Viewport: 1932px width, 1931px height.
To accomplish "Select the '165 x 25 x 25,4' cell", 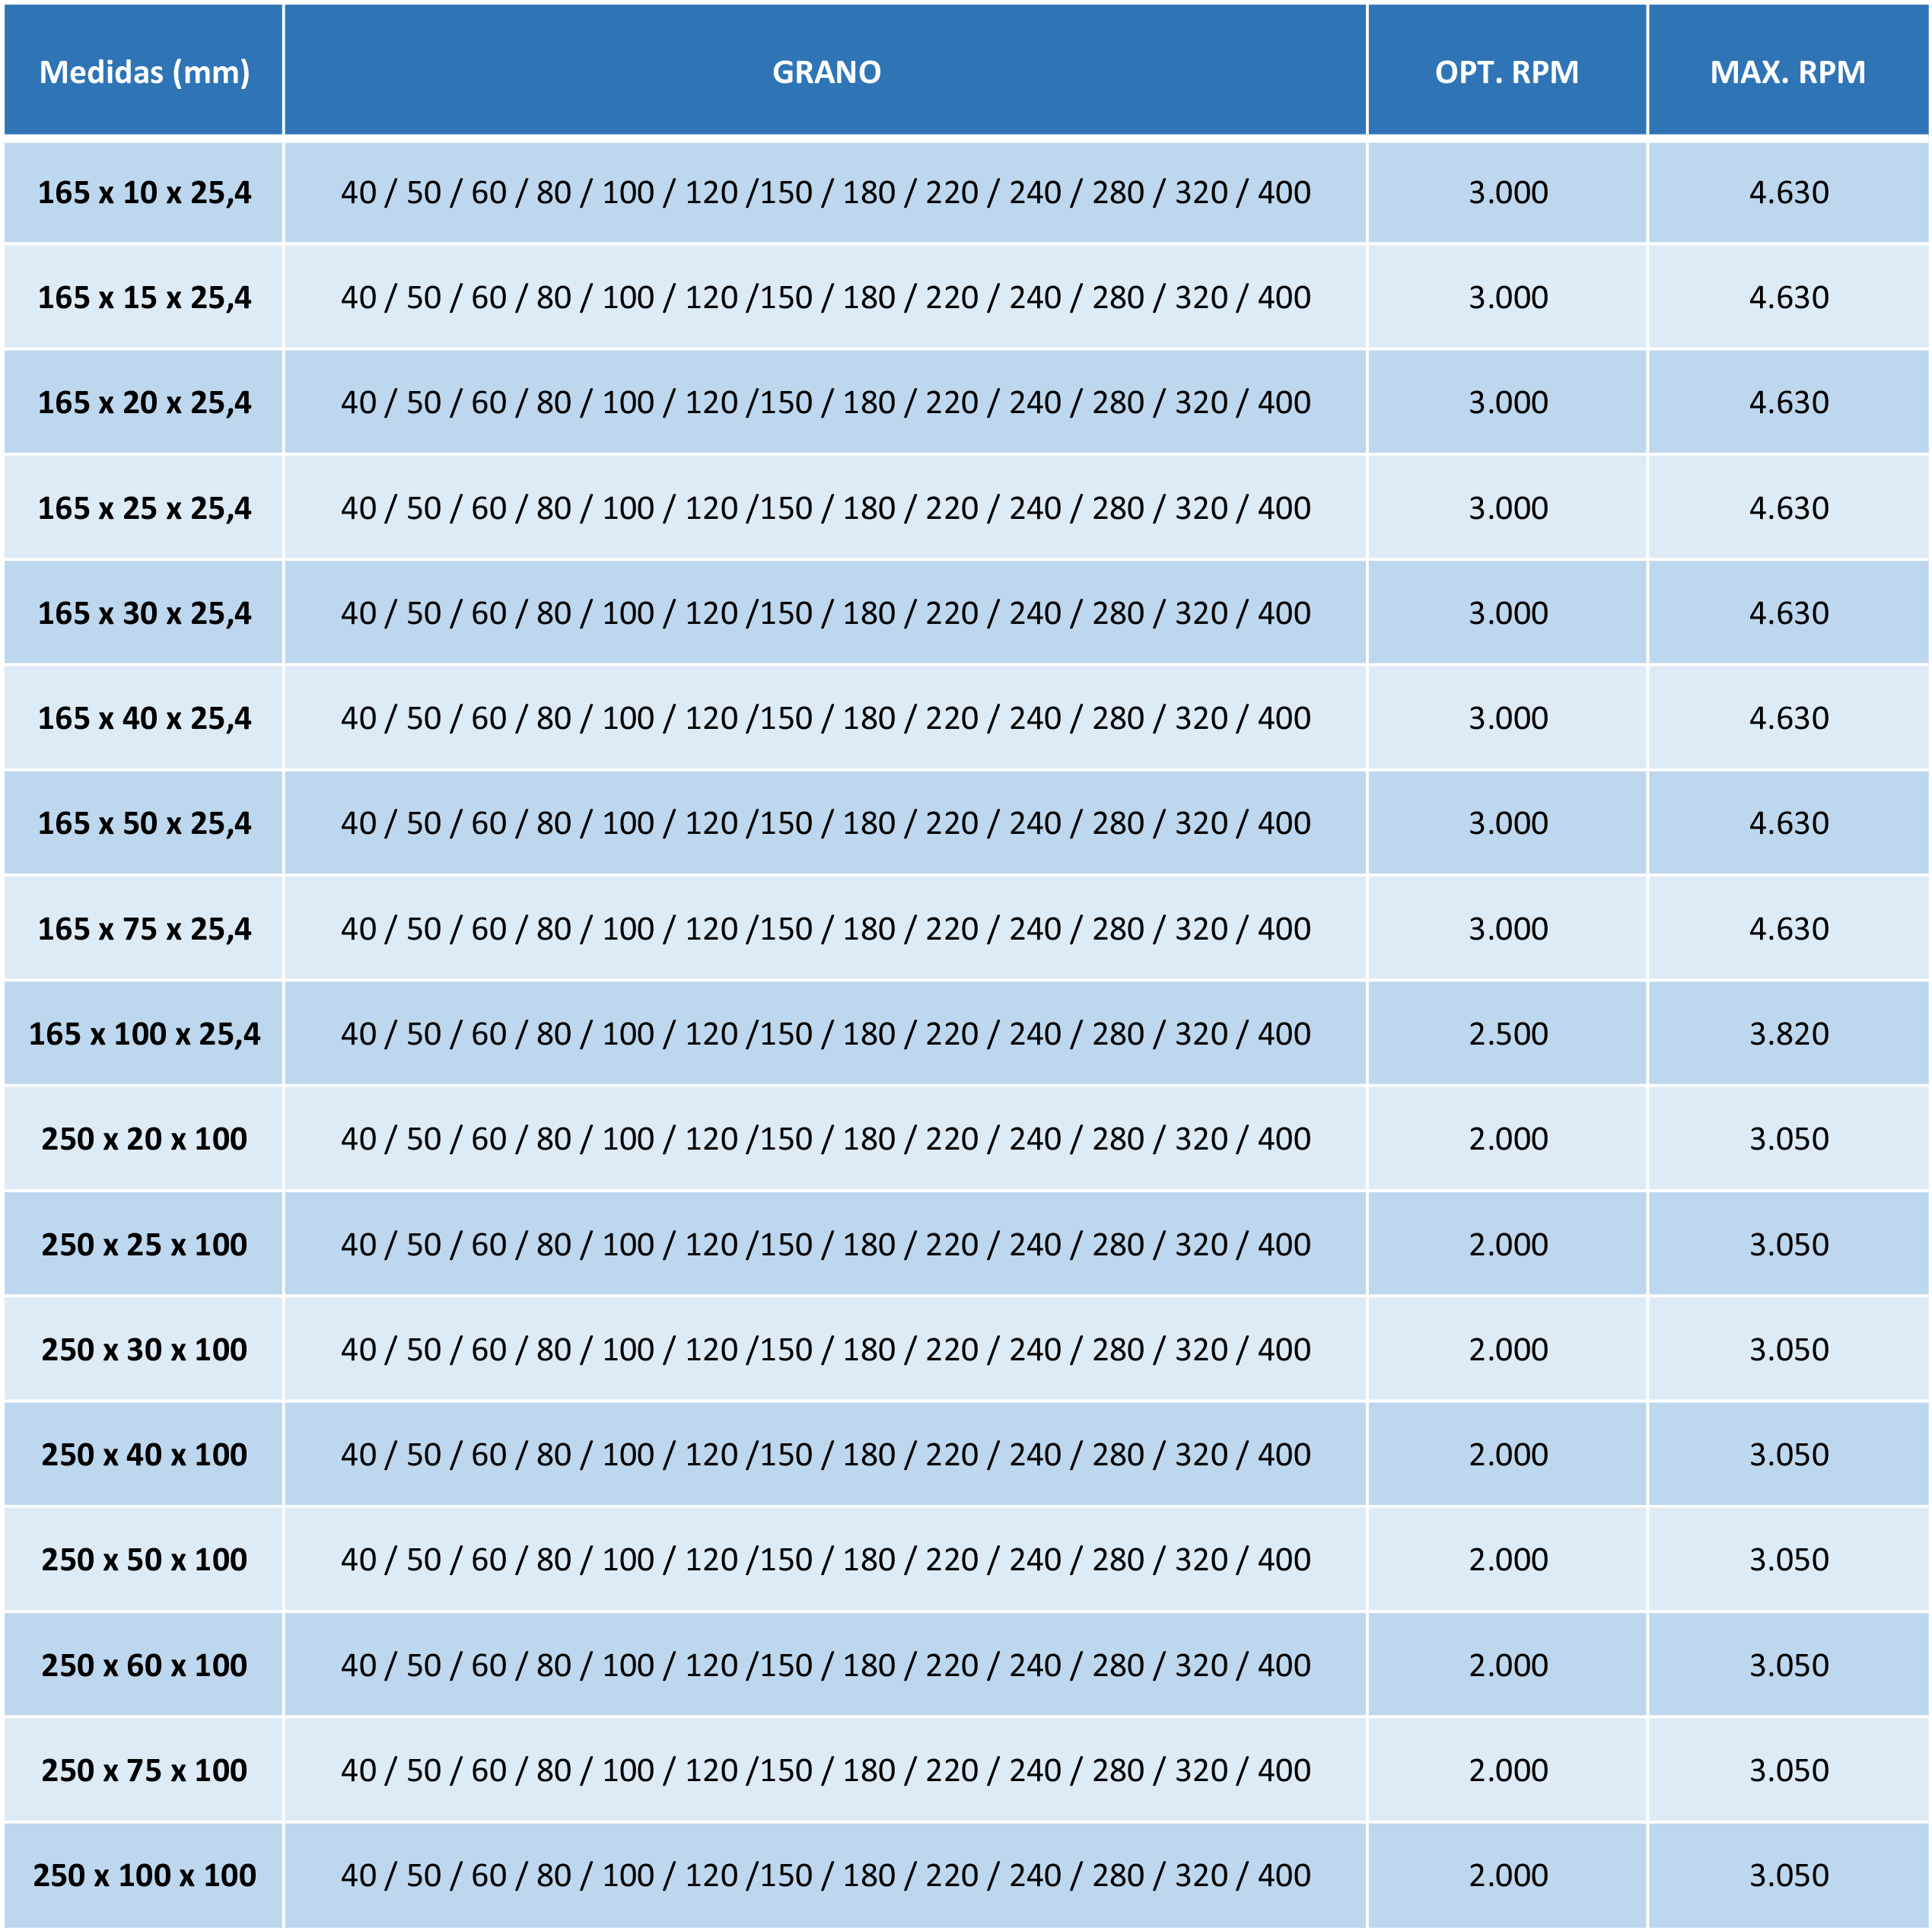I will click(x=144, y=508).
